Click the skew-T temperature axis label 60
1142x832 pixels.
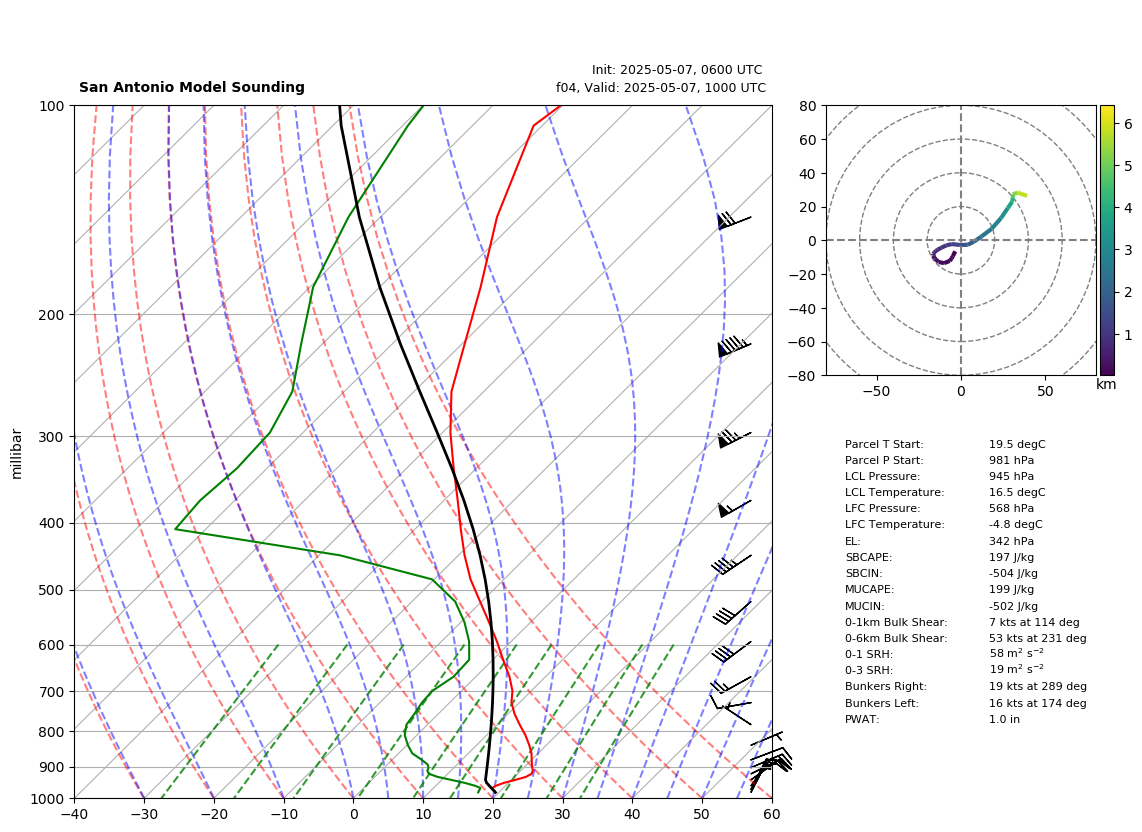(772, 815)
